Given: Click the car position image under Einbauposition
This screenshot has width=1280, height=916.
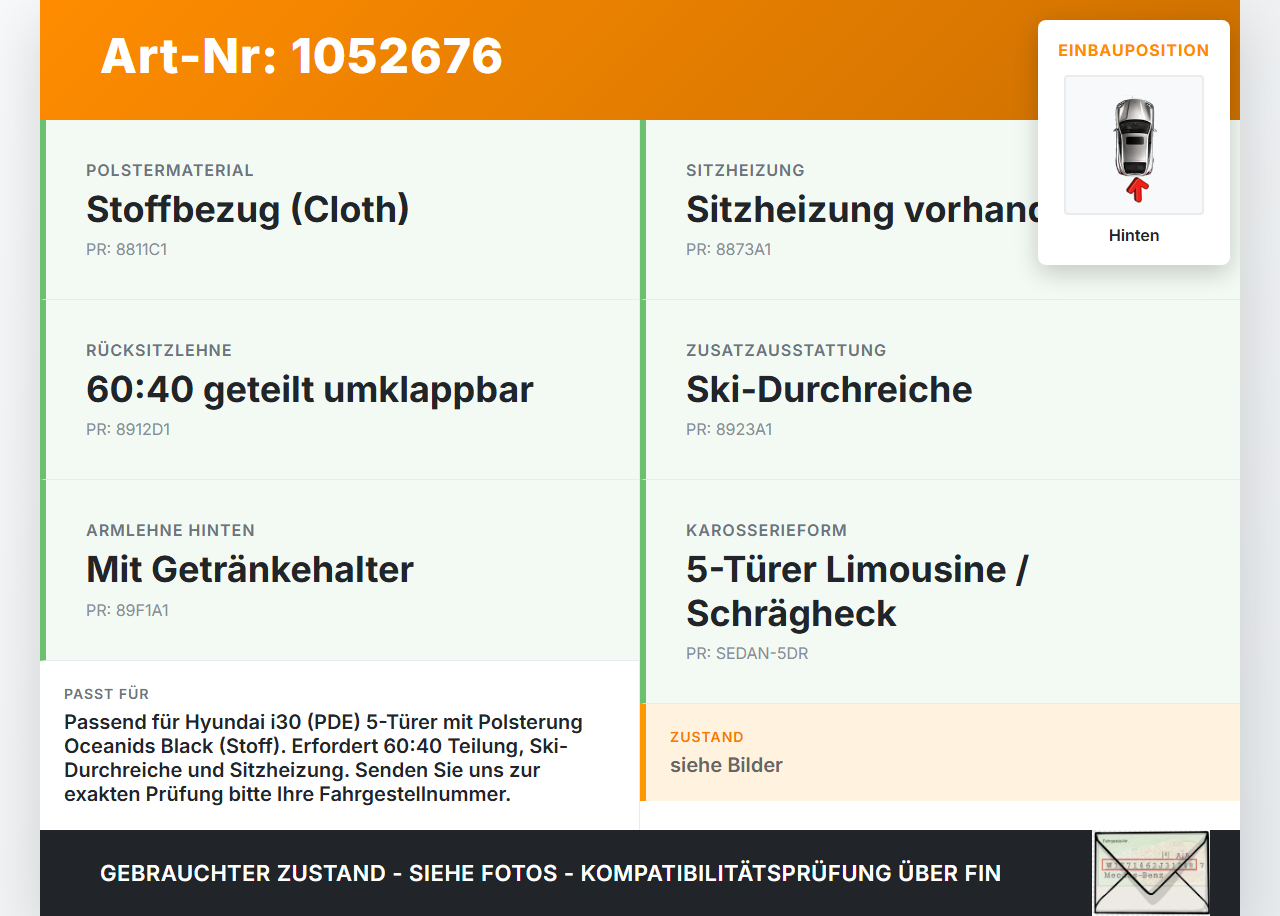Looking at the screenshot, I should (1134, 145).
